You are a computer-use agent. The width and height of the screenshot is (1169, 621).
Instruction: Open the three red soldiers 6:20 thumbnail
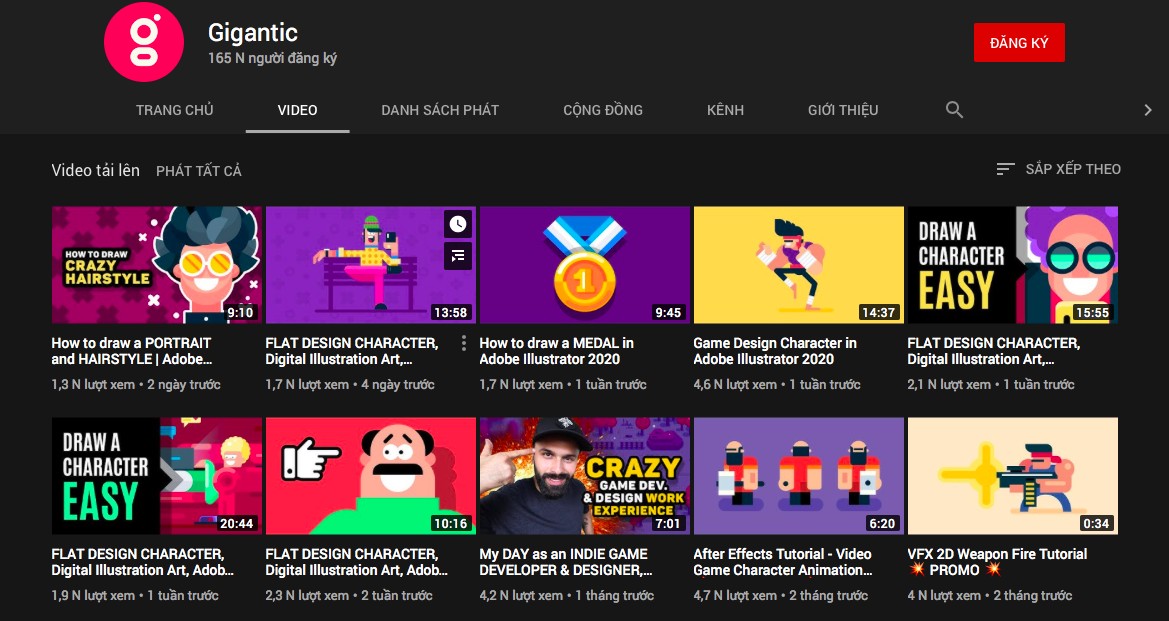pyautogui.click(x=798, y=476)
